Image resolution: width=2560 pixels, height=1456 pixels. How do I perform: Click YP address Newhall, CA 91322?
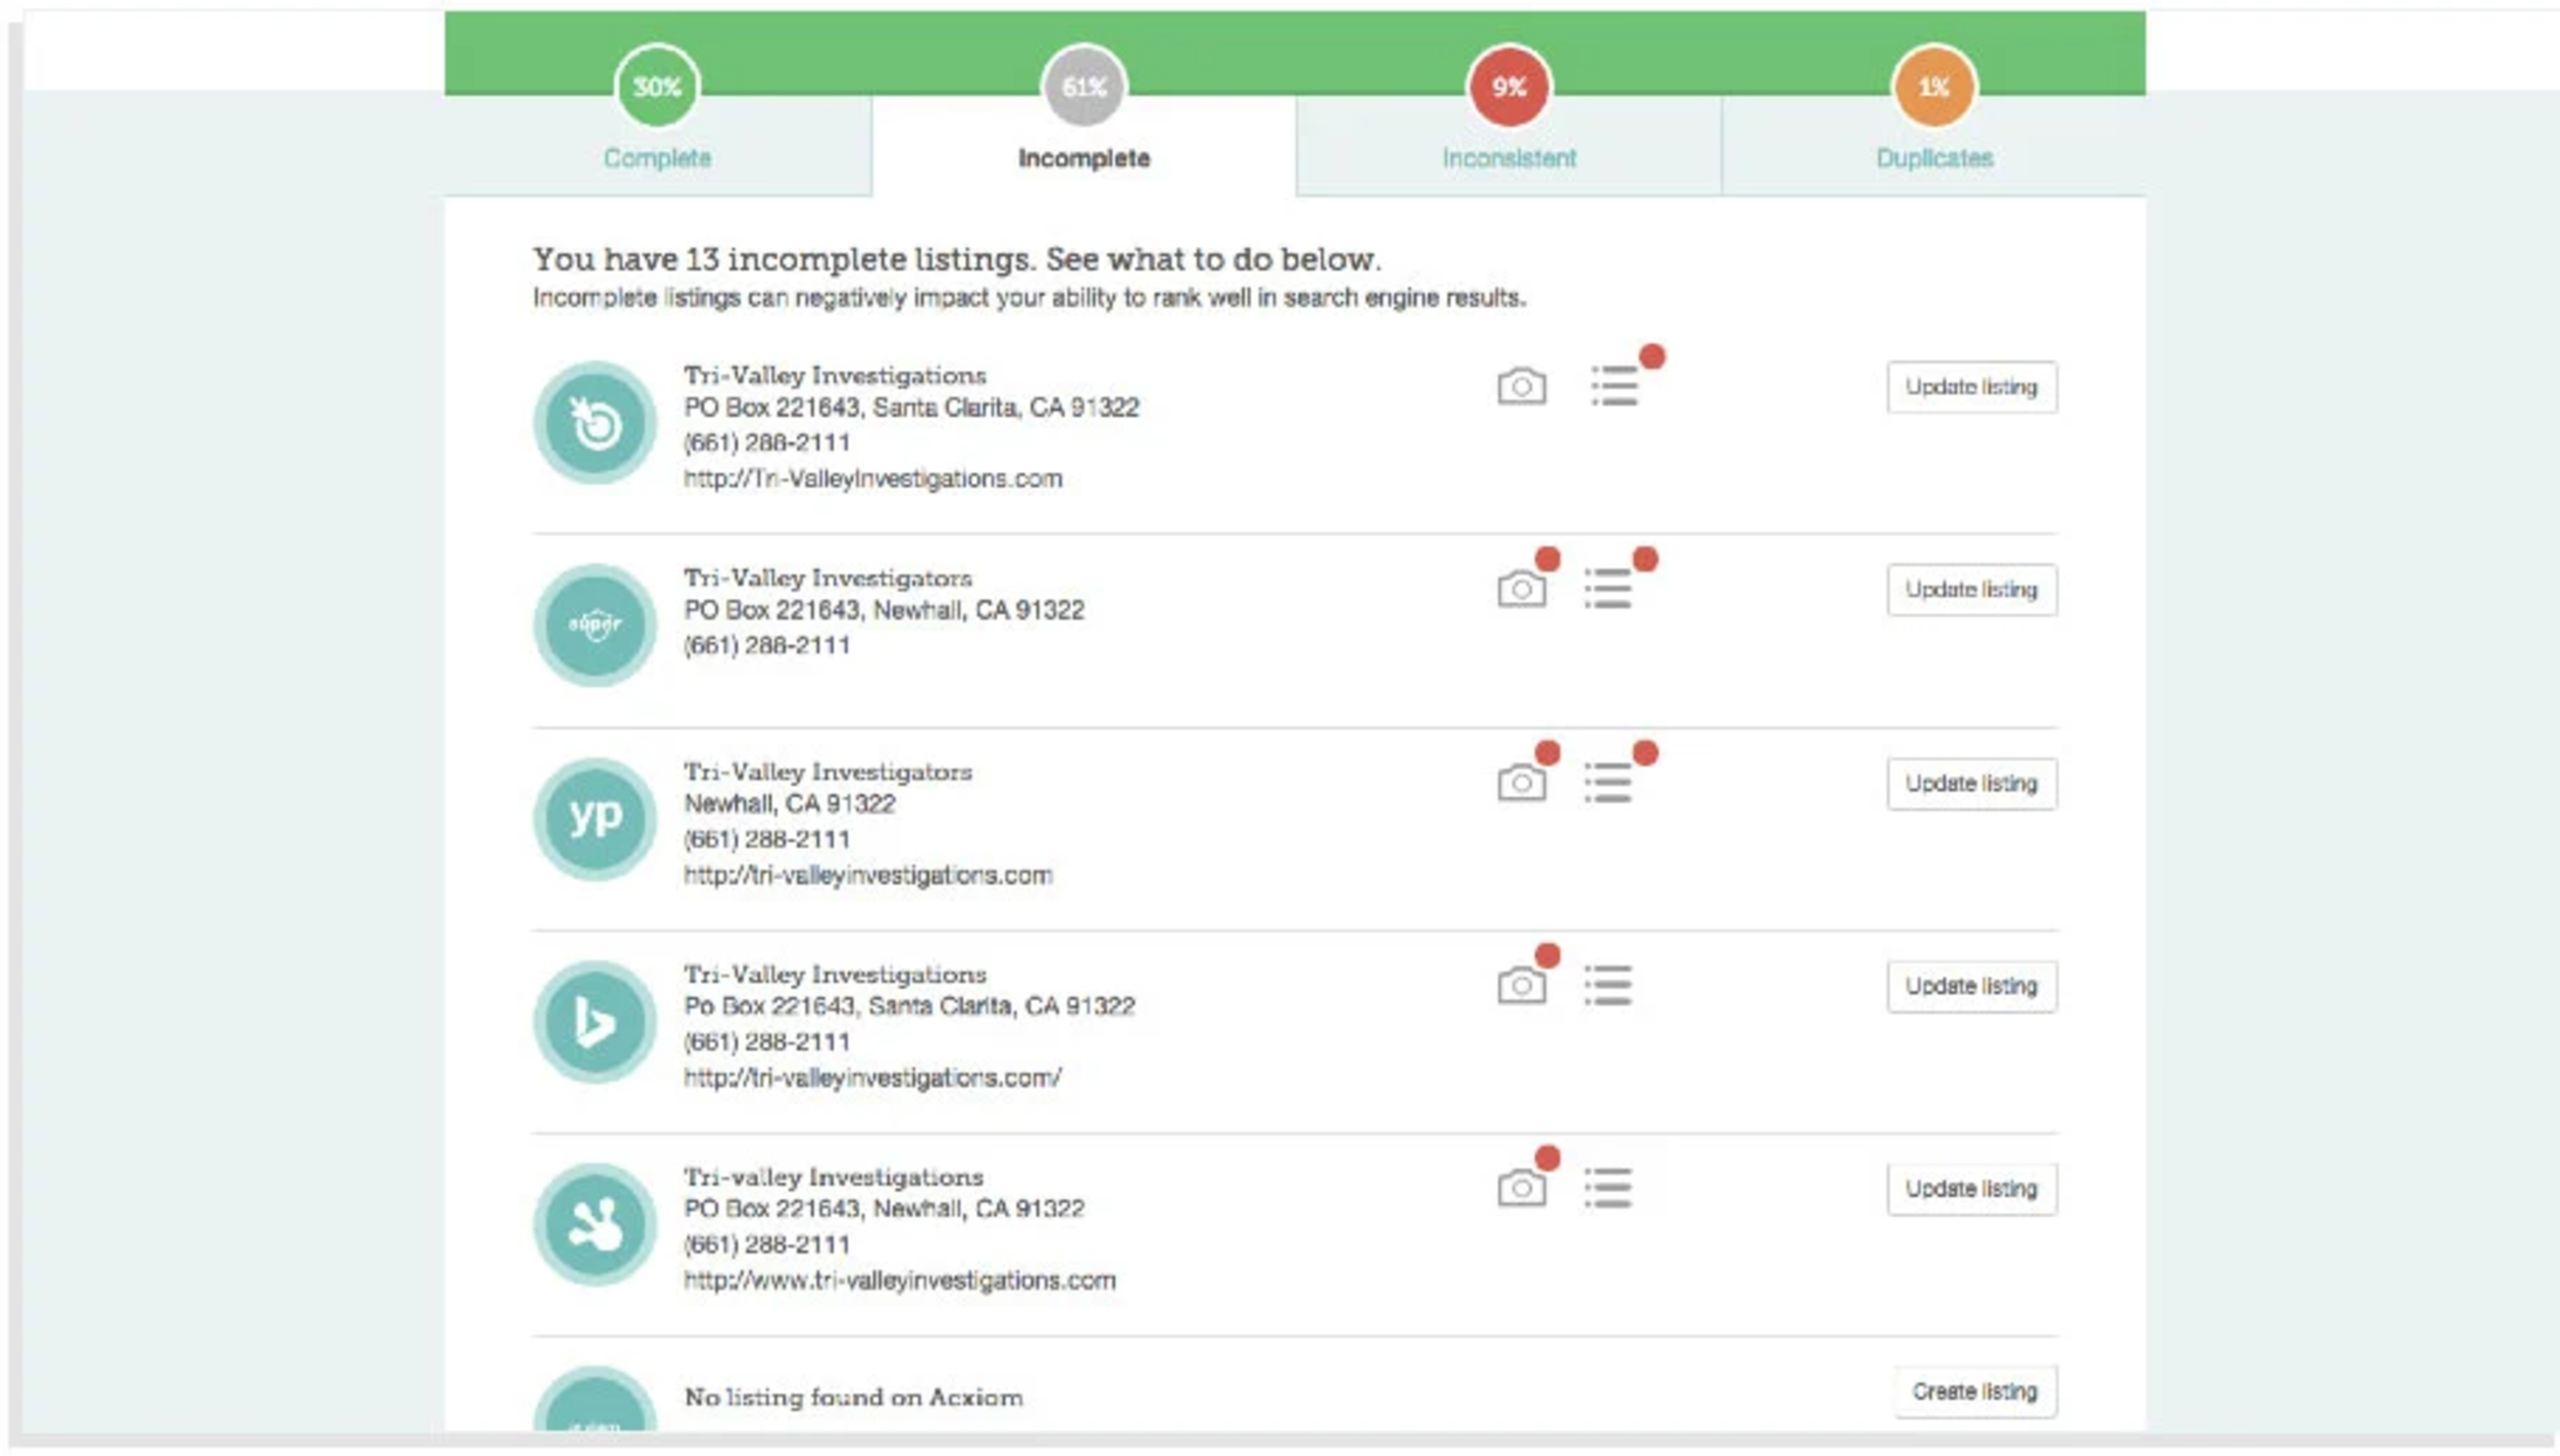(x=790, y=804)
